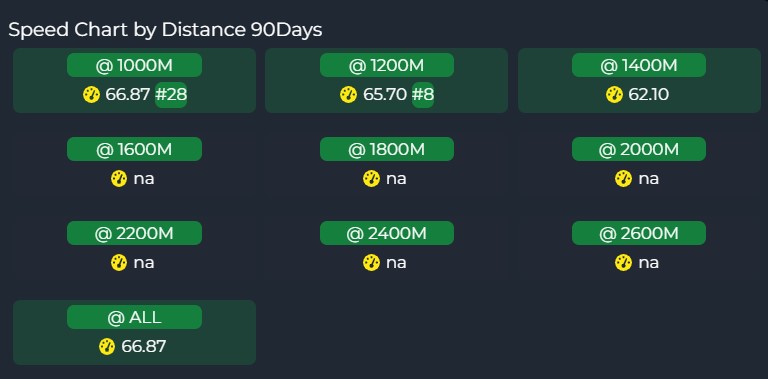Image resolution: width=768 pixels, height=379 pixels.
Task: Click the speedometer icon beside 62.10
Action: pyautogui.click(x=614, y=95)
